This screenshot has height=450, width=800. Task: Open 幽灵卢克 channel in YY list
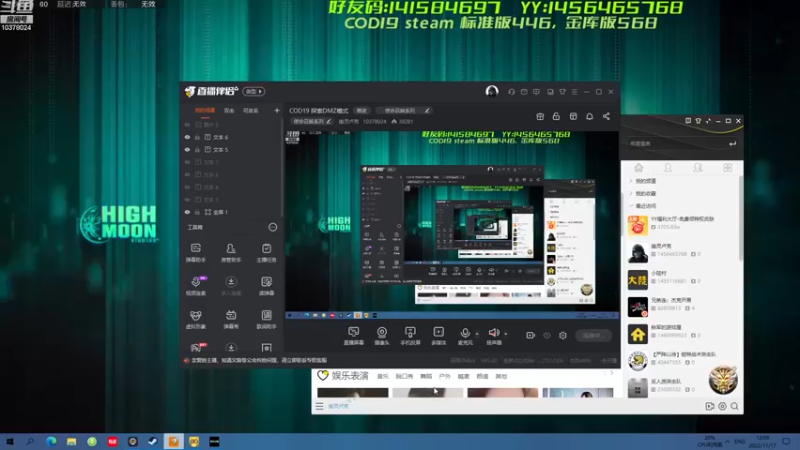[x=682, y=253]
